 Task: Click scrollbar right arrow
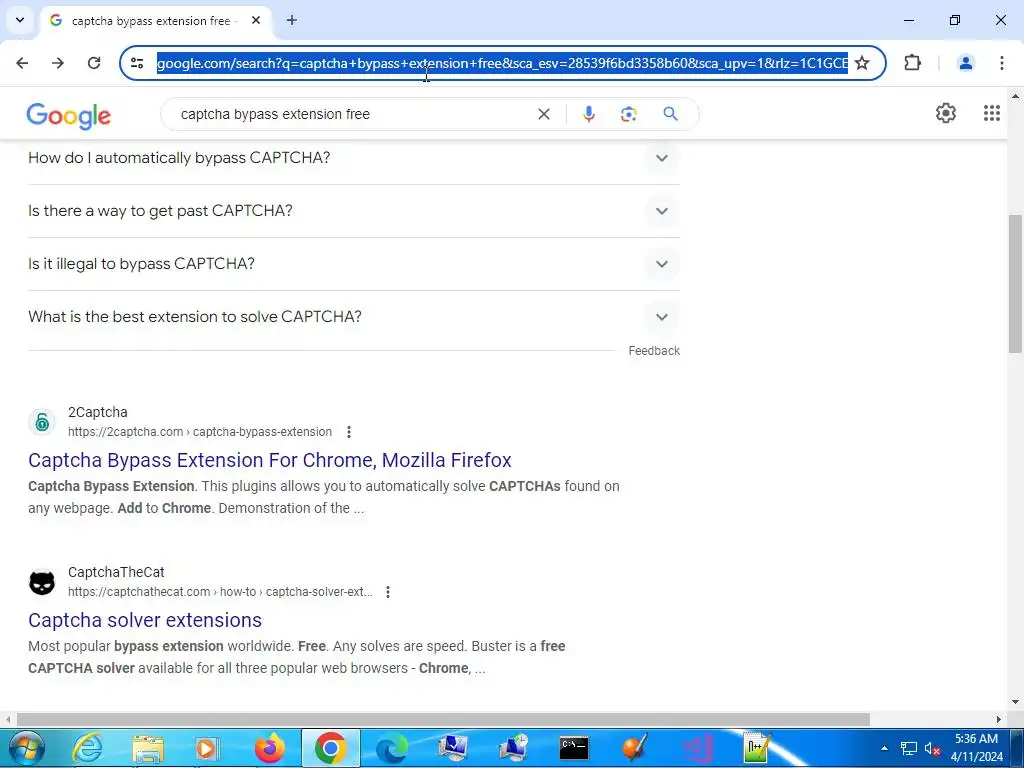pos(999,719)
